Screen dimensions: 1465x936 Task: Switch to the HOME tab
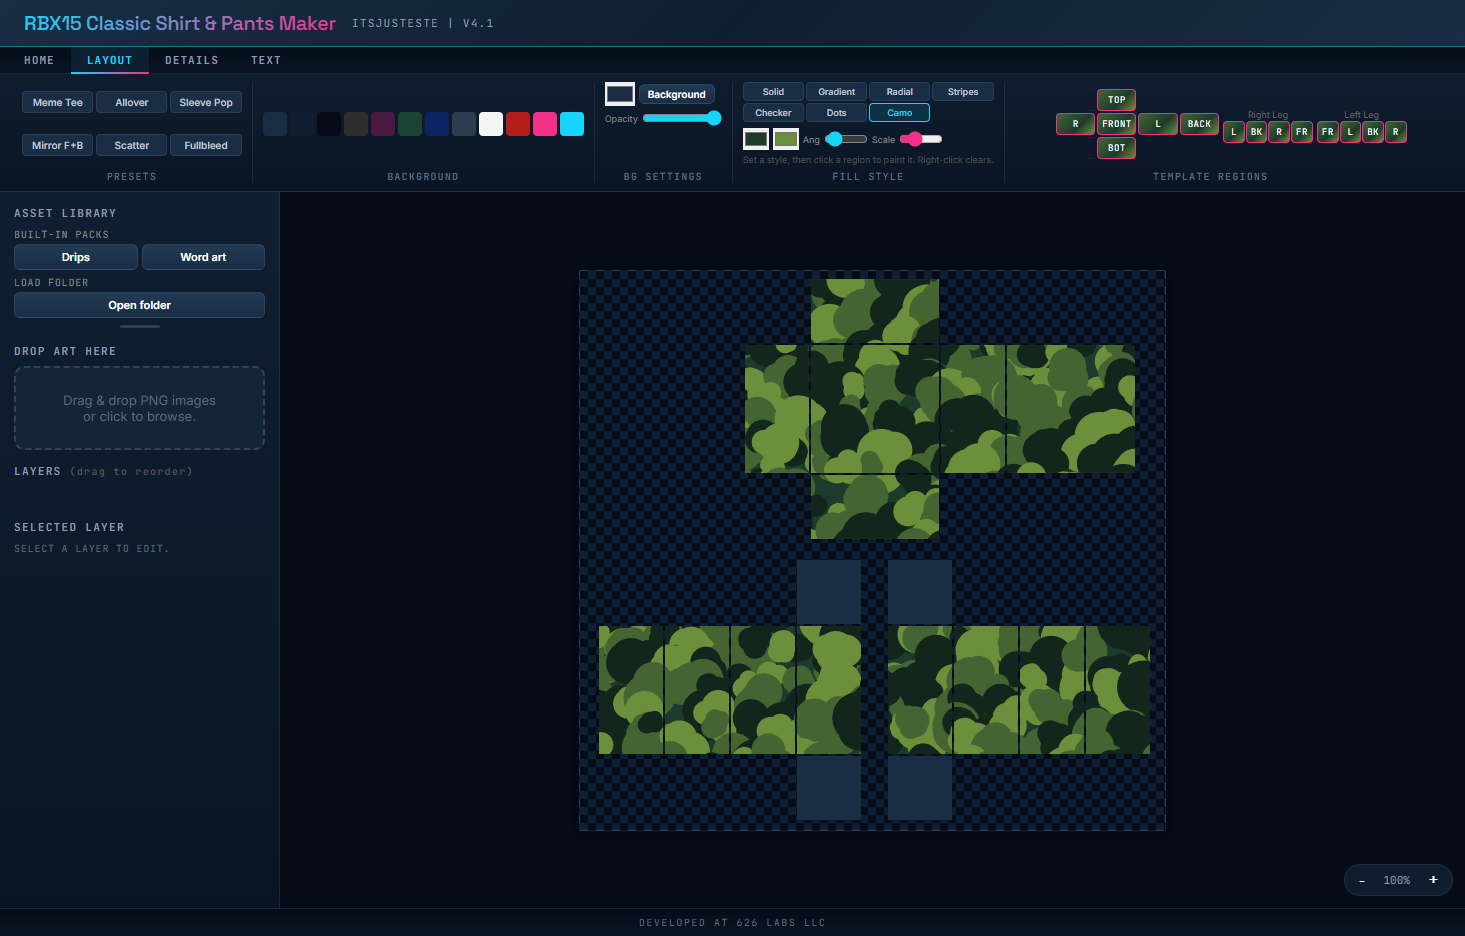39,61
